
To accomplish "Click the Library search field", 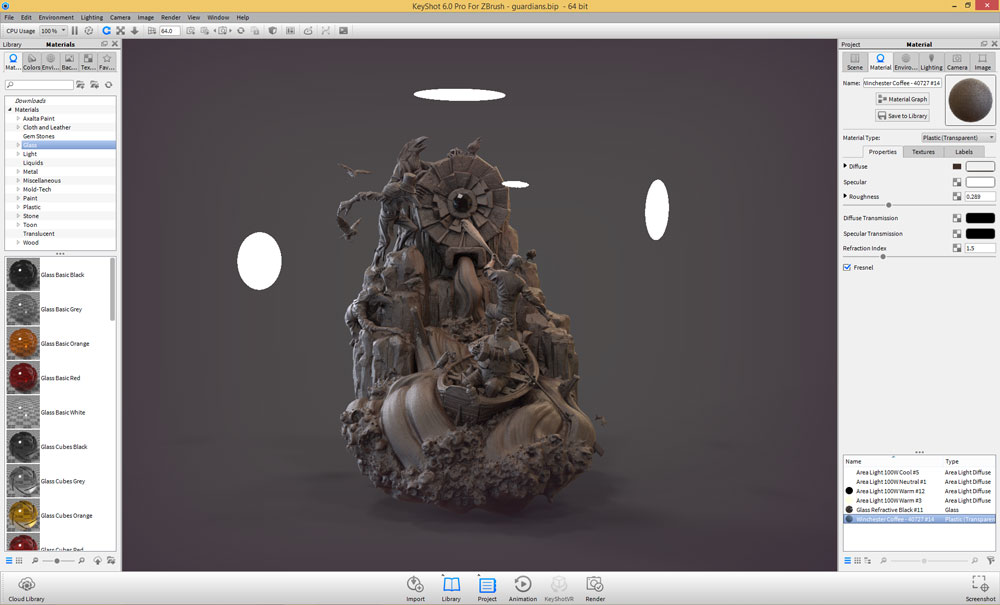I will point(40,85).
